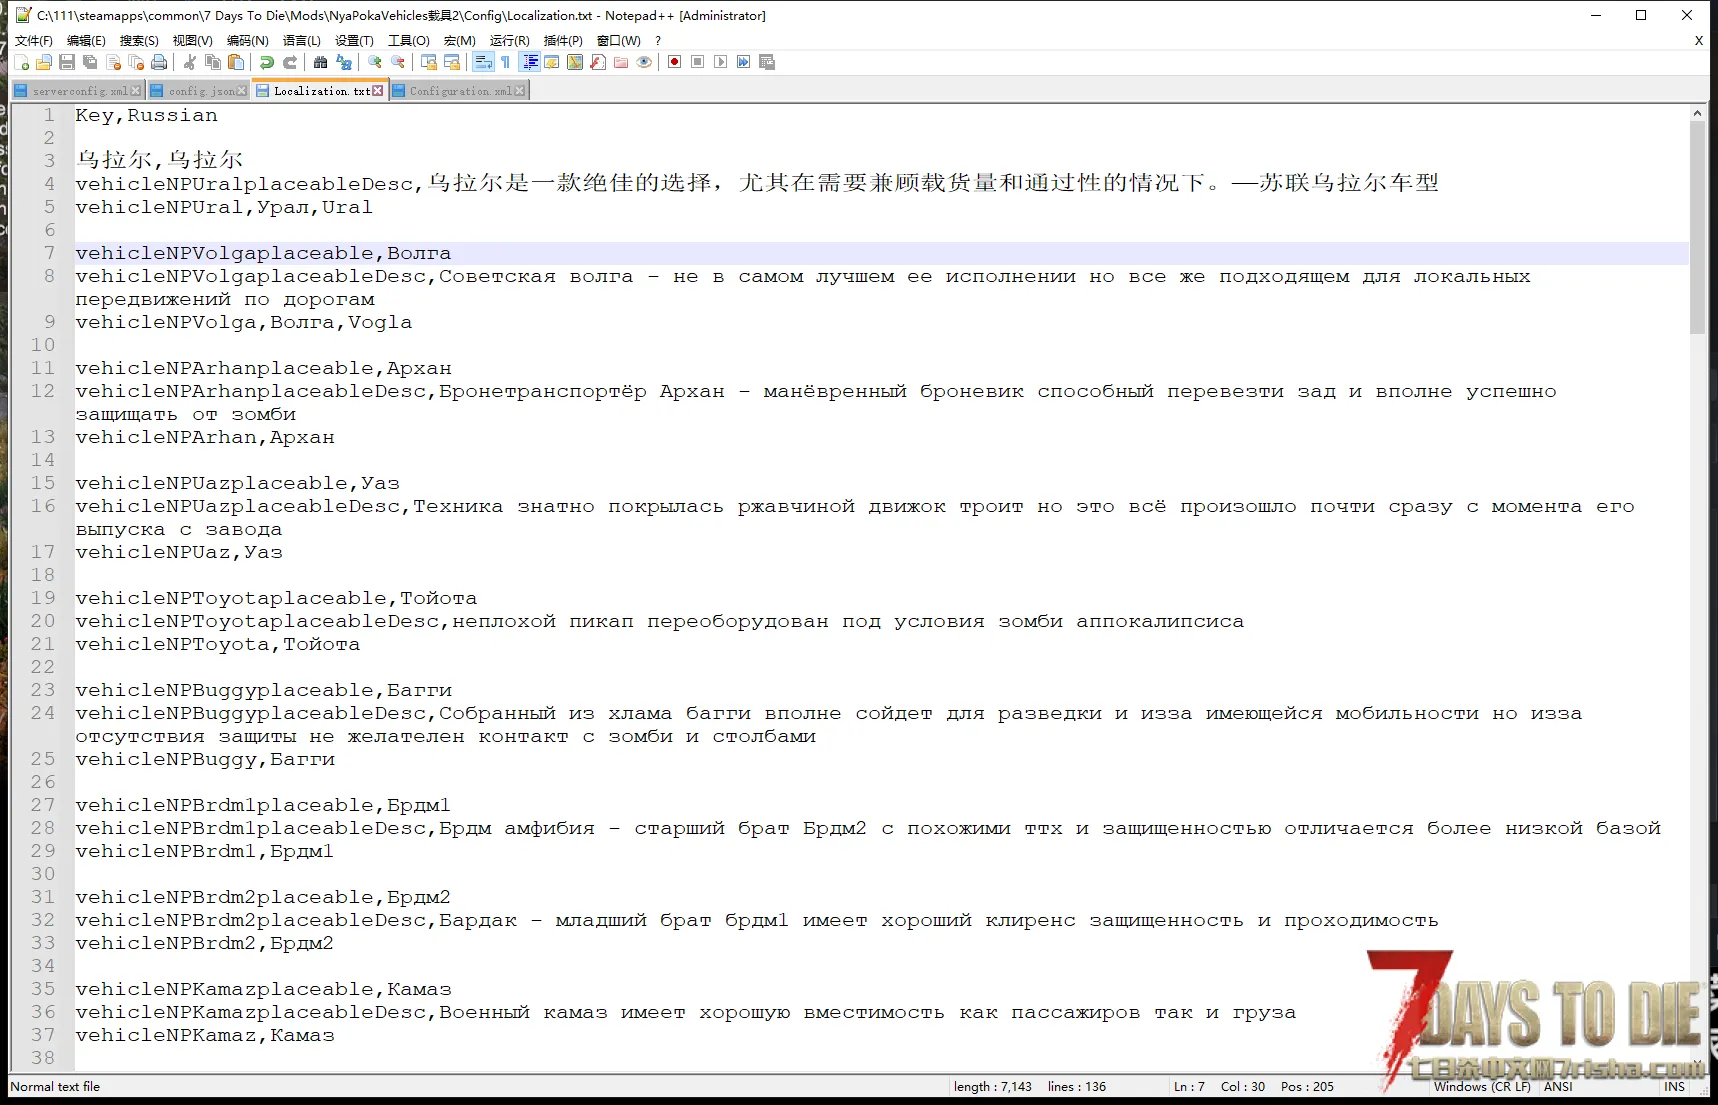The width and height of the screenshot is (1718, 1105).
Task: Start macro recording with red dot icon
Action: [x=675, y=62]
